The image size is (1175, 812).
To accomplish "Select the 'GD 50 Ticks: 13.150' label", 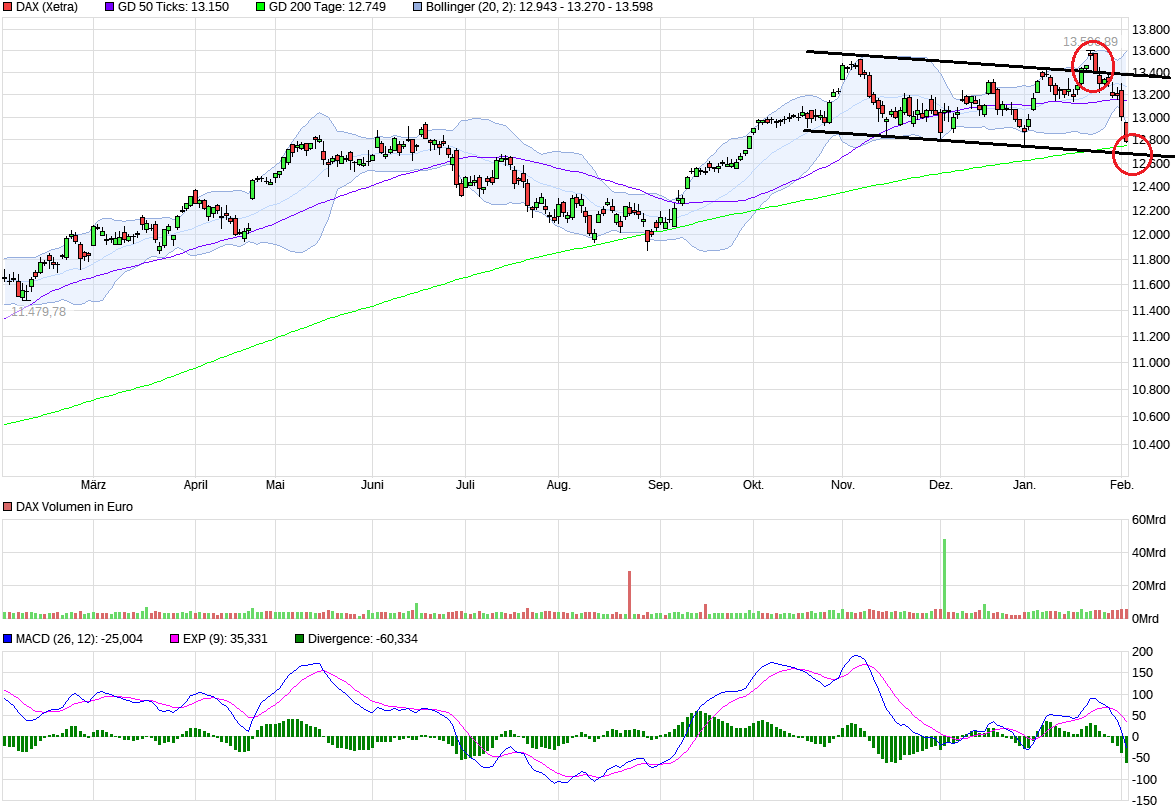I will pyautogui.click(x=173, y=7).
